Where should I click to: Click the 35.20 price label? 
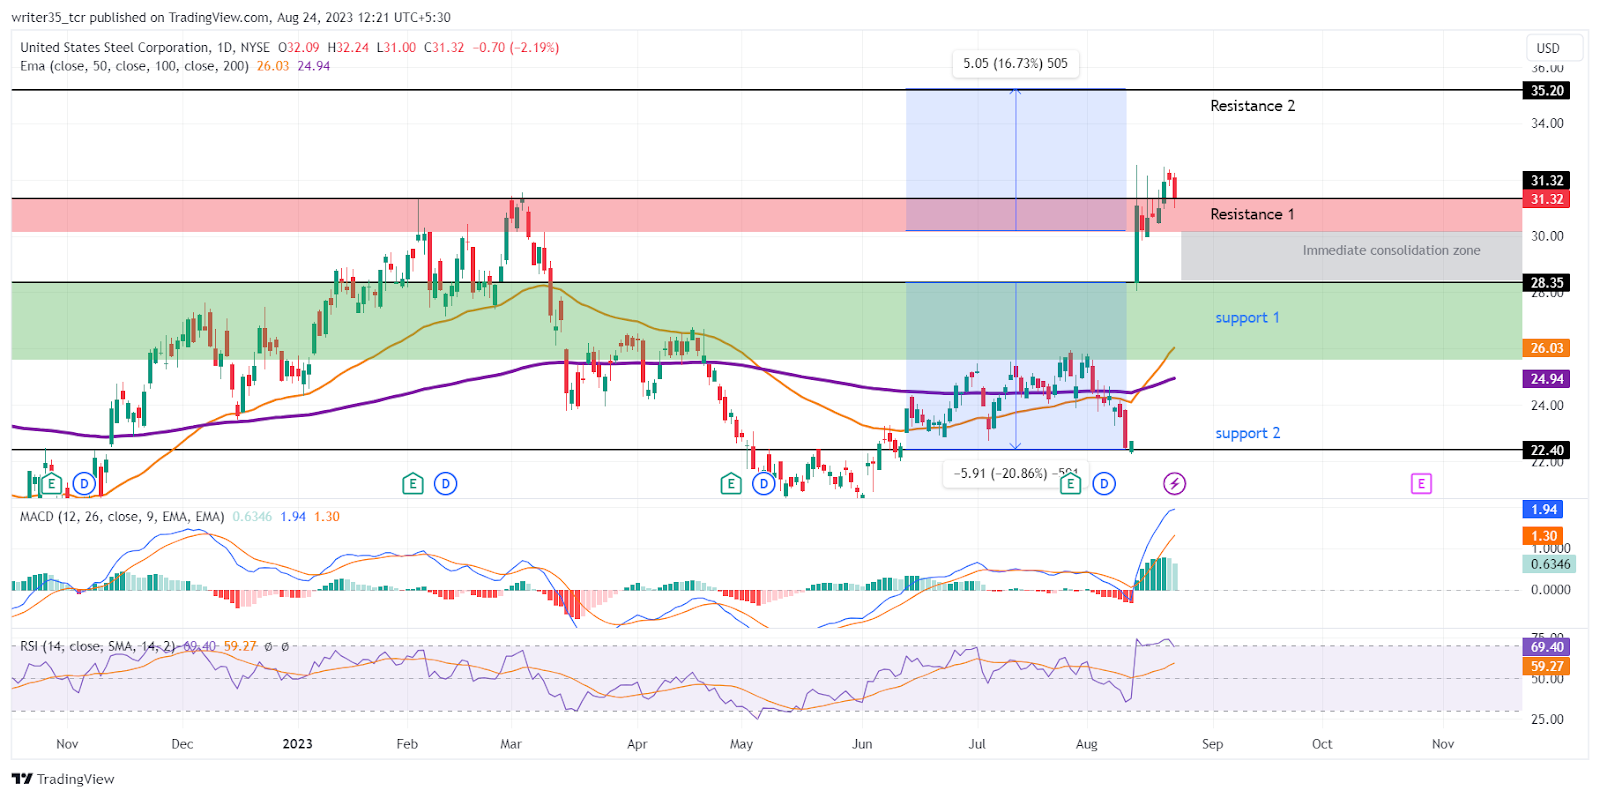[x=1547, y=91]
